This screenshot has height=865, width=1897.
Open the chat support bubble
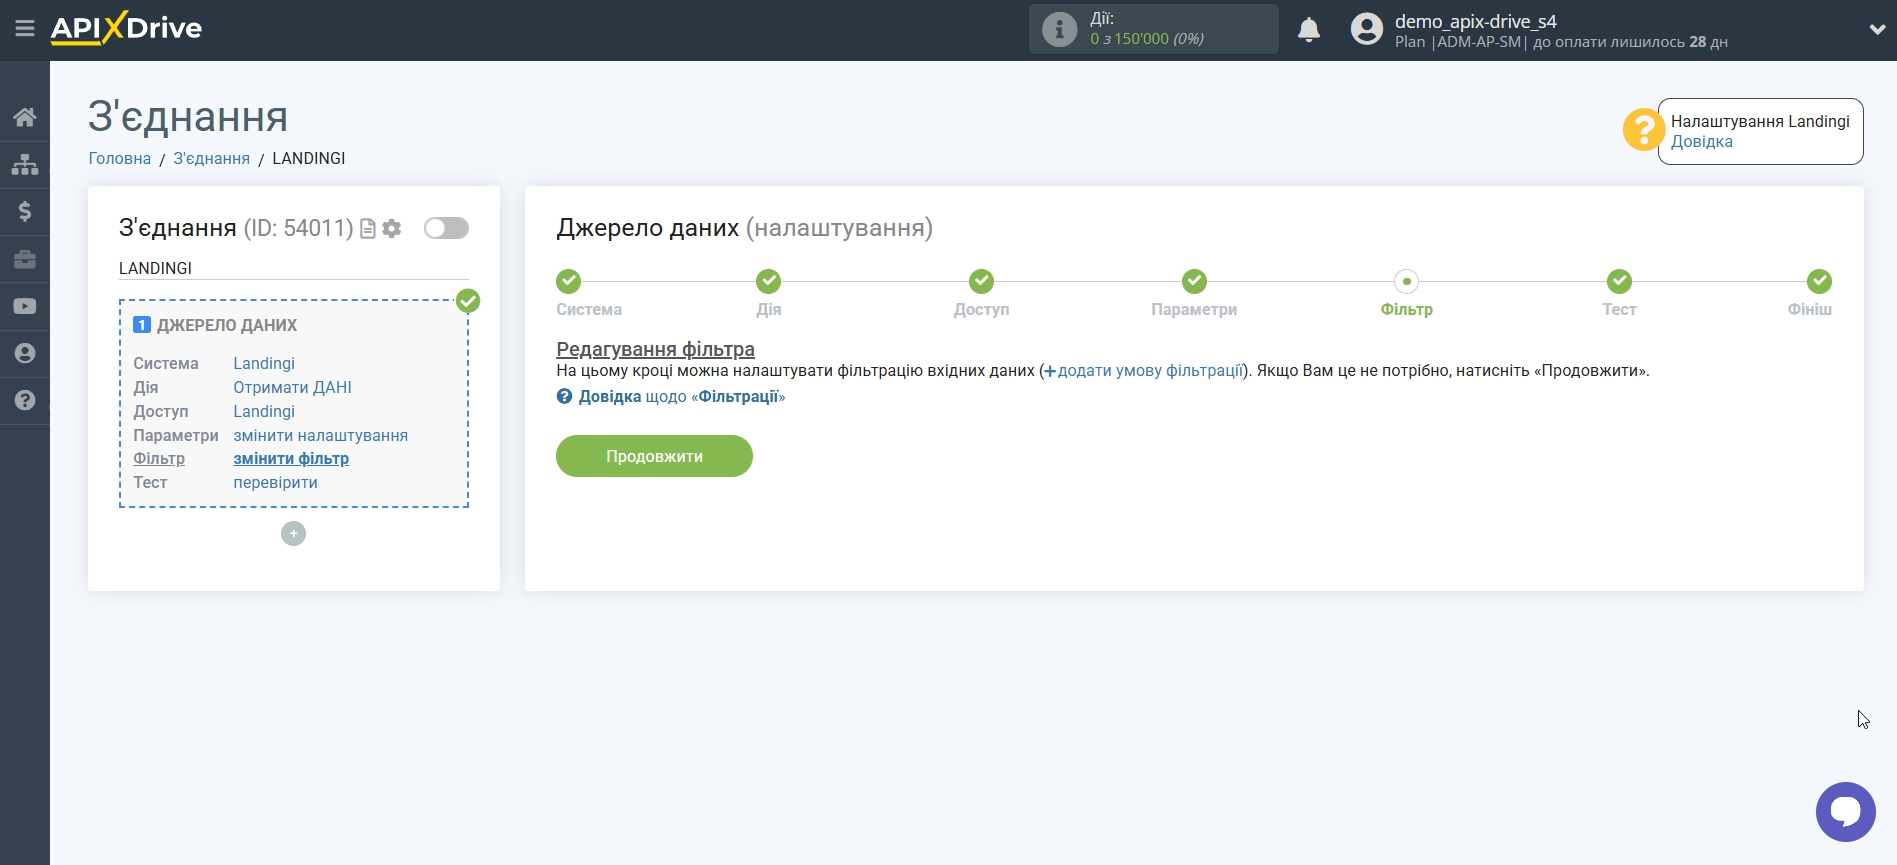click(x=1845, y=811)
